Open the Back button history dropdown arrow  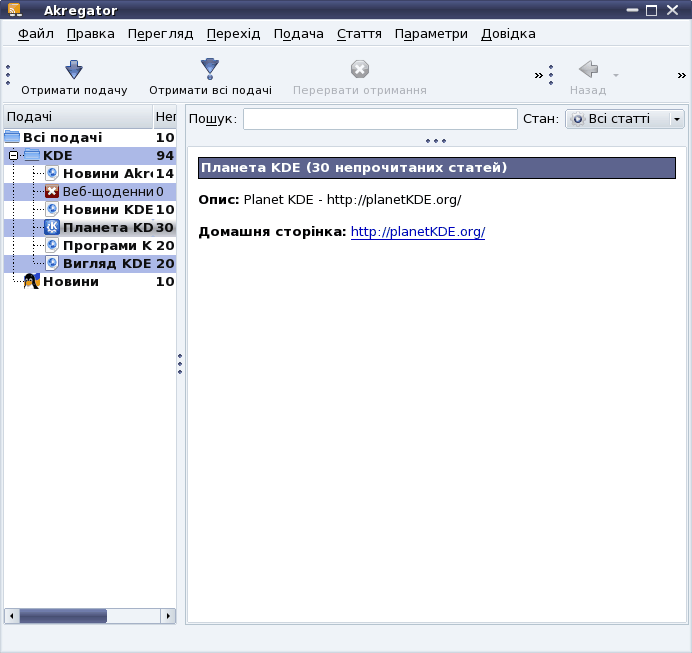pyautogui.click(x=616, y=75)
